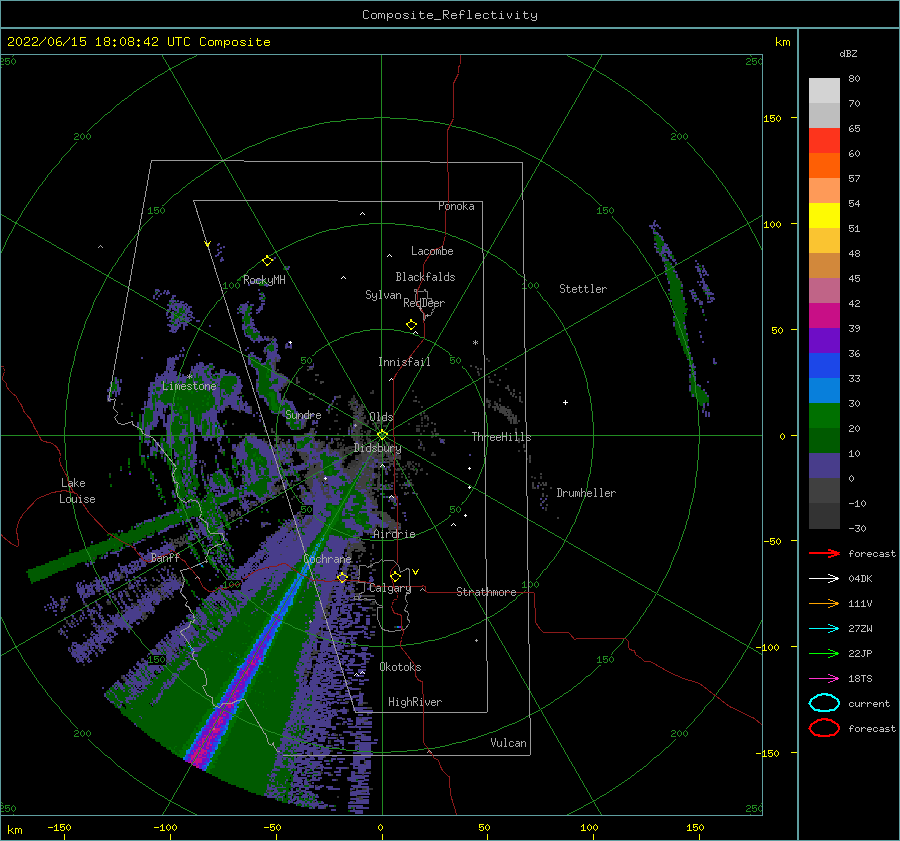Pick the magenta 39-42 dBZ swatch

coord(824,316)
